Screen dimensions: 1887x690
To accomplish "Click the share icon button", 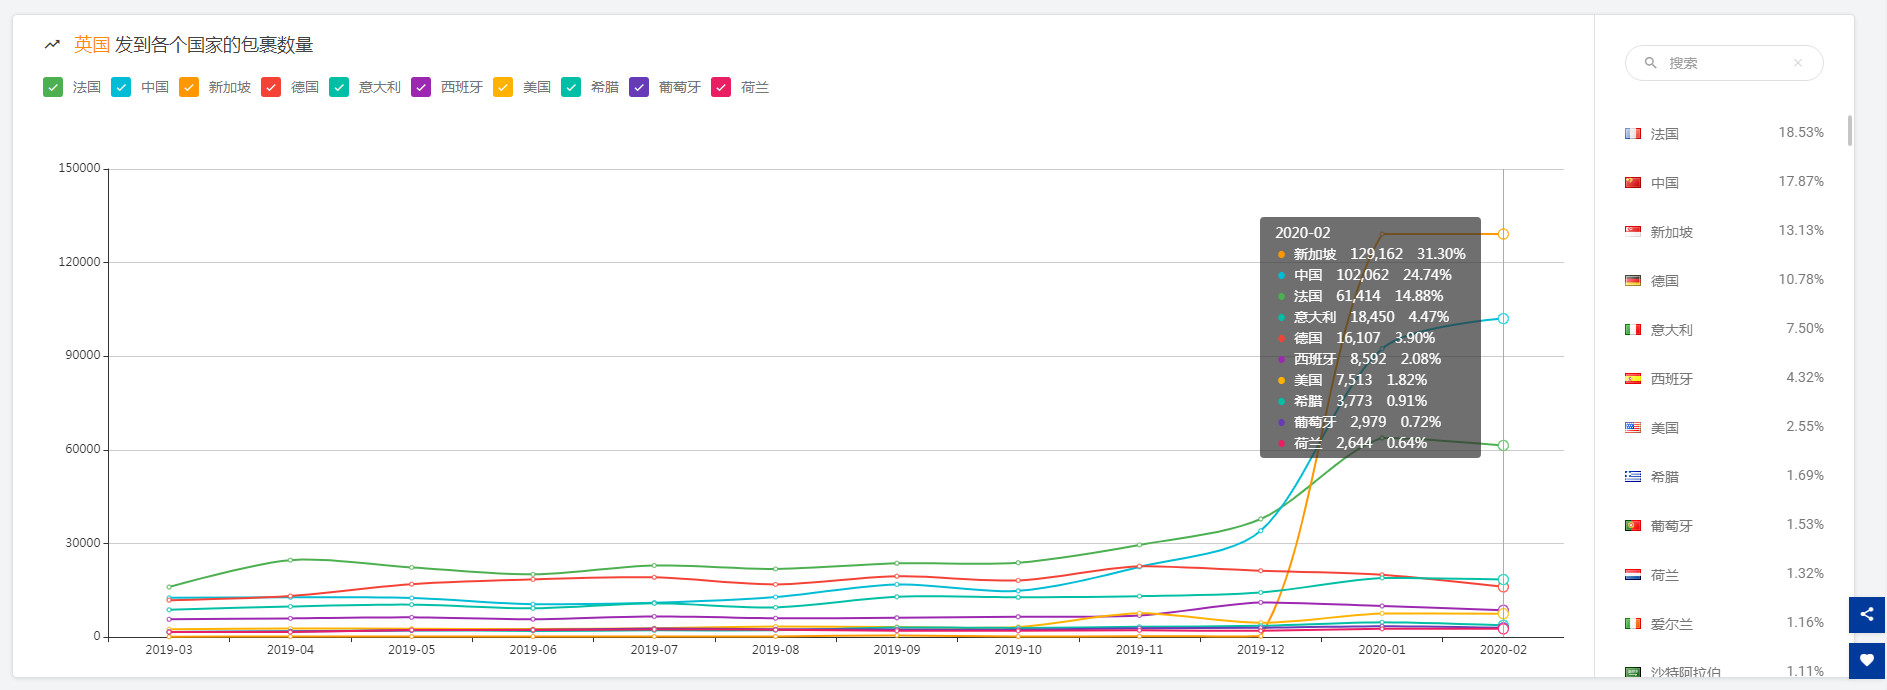I will pos(1866,614).
